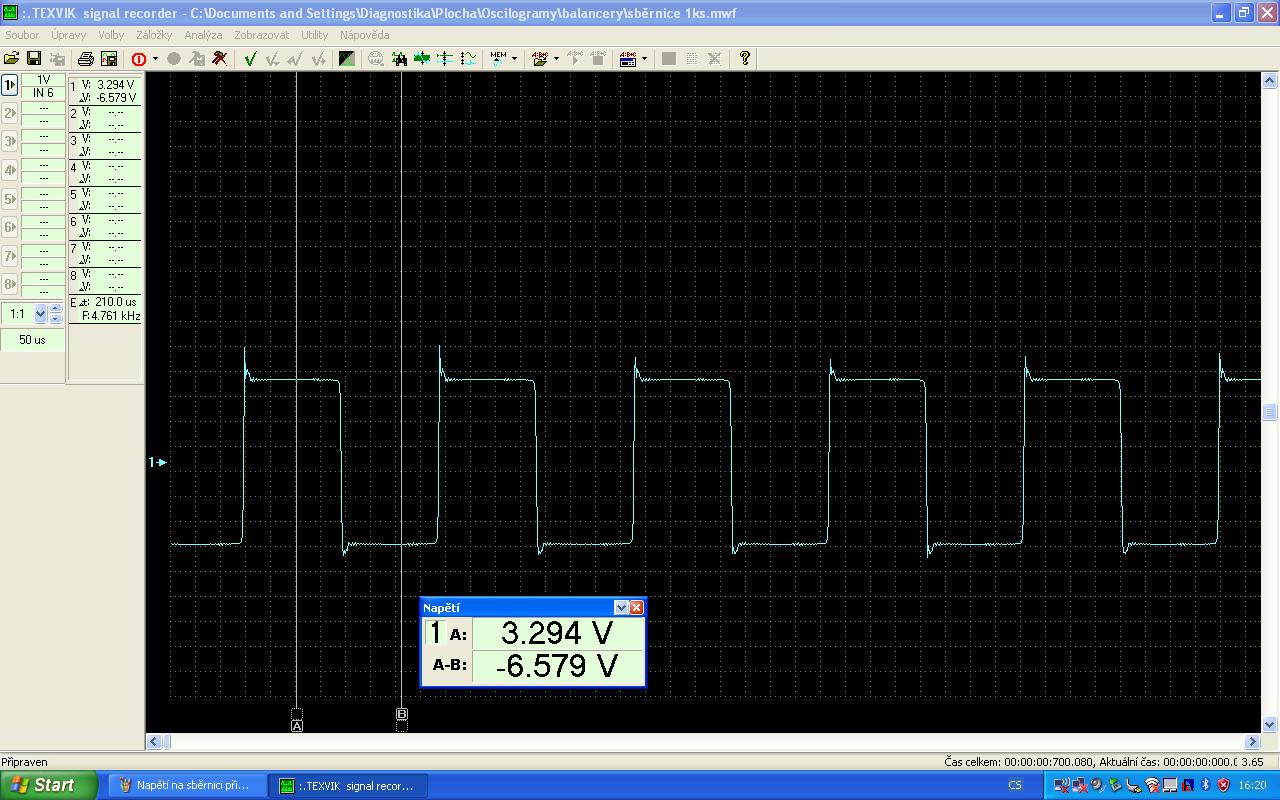Open the Soubor menu
The height and width of the screenshot is (800, 1280).
(22, 35)
